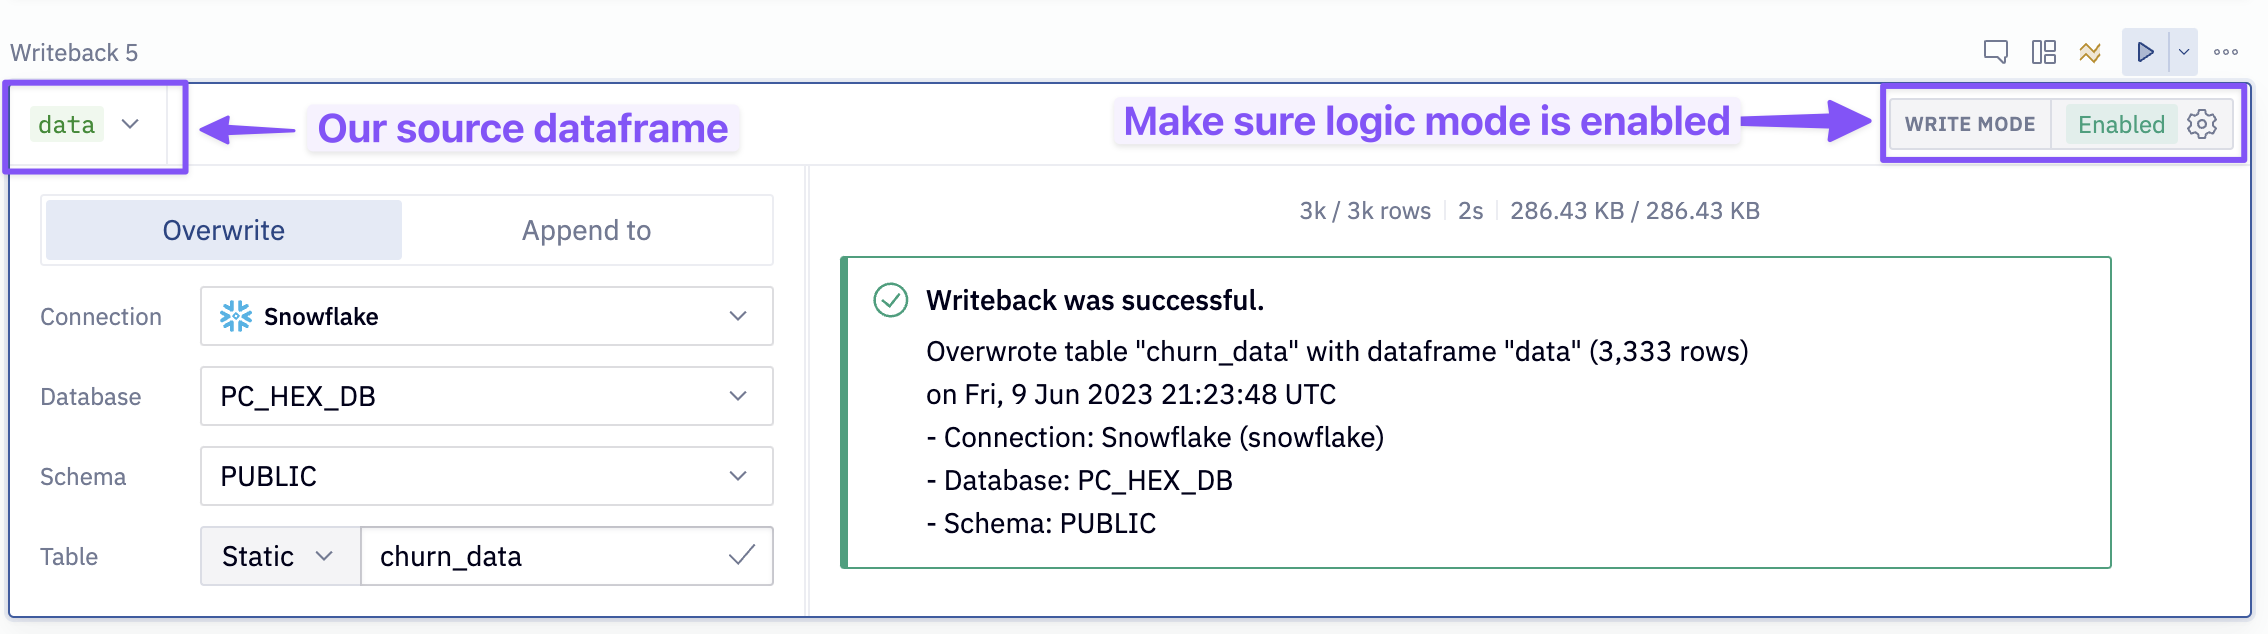The width and height of the screenshot is (2268, 634).
Task: Expand the Snowflake Connection dropdown
Action: click(x=738, y=316)
